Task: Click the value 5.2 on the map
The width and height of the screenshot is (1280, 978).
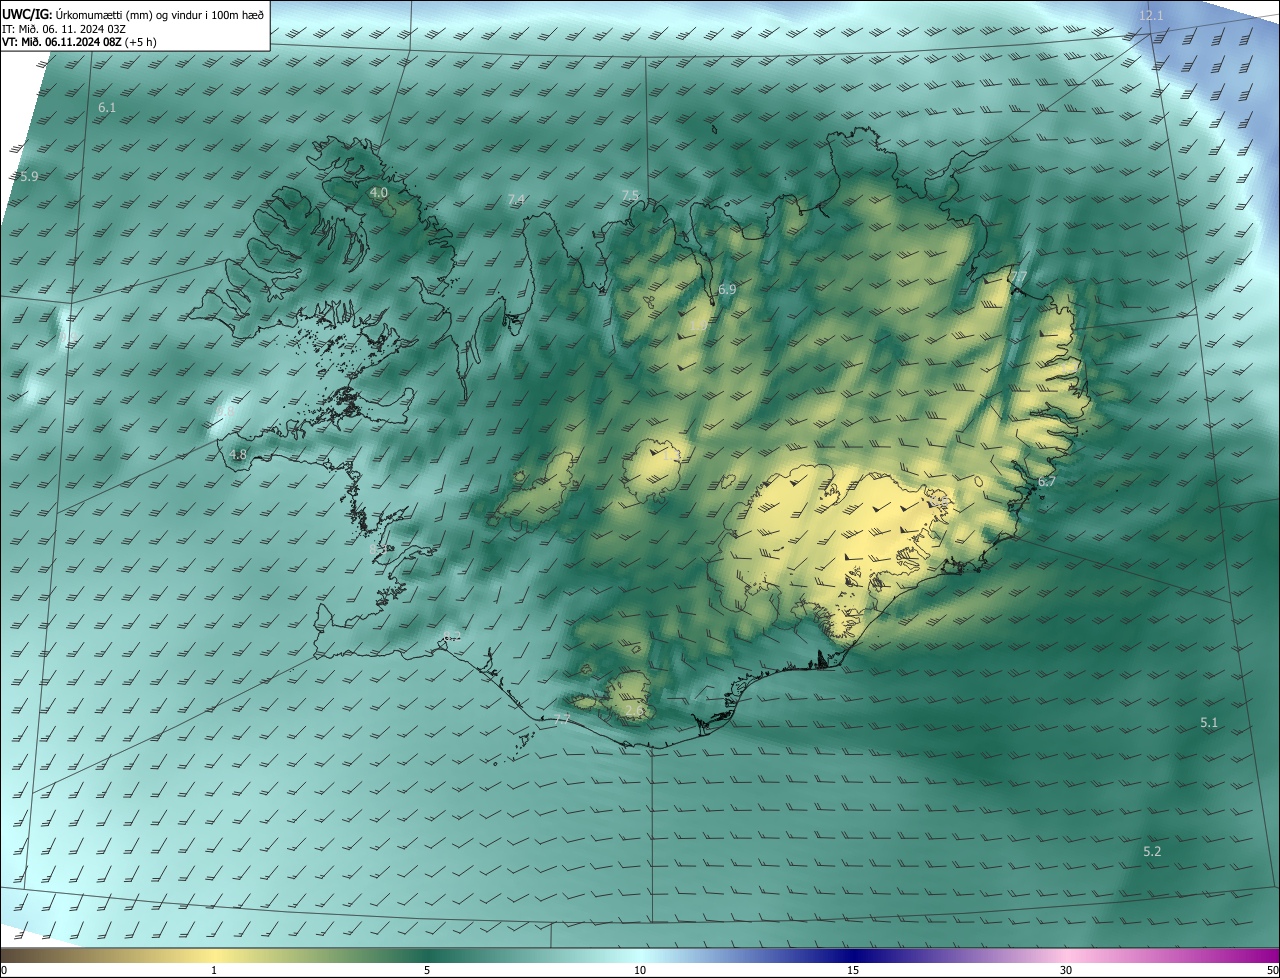Action: [1152, 851]
